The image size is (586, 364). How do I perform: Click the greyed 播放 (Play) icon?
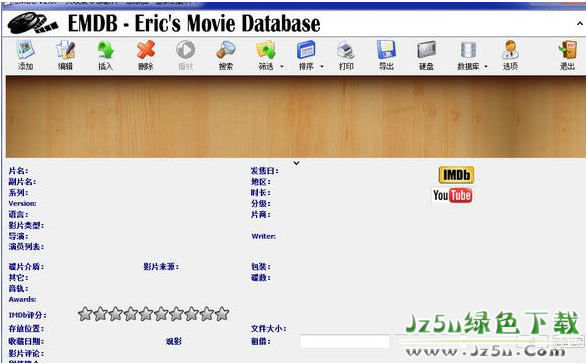pos(185,50)
